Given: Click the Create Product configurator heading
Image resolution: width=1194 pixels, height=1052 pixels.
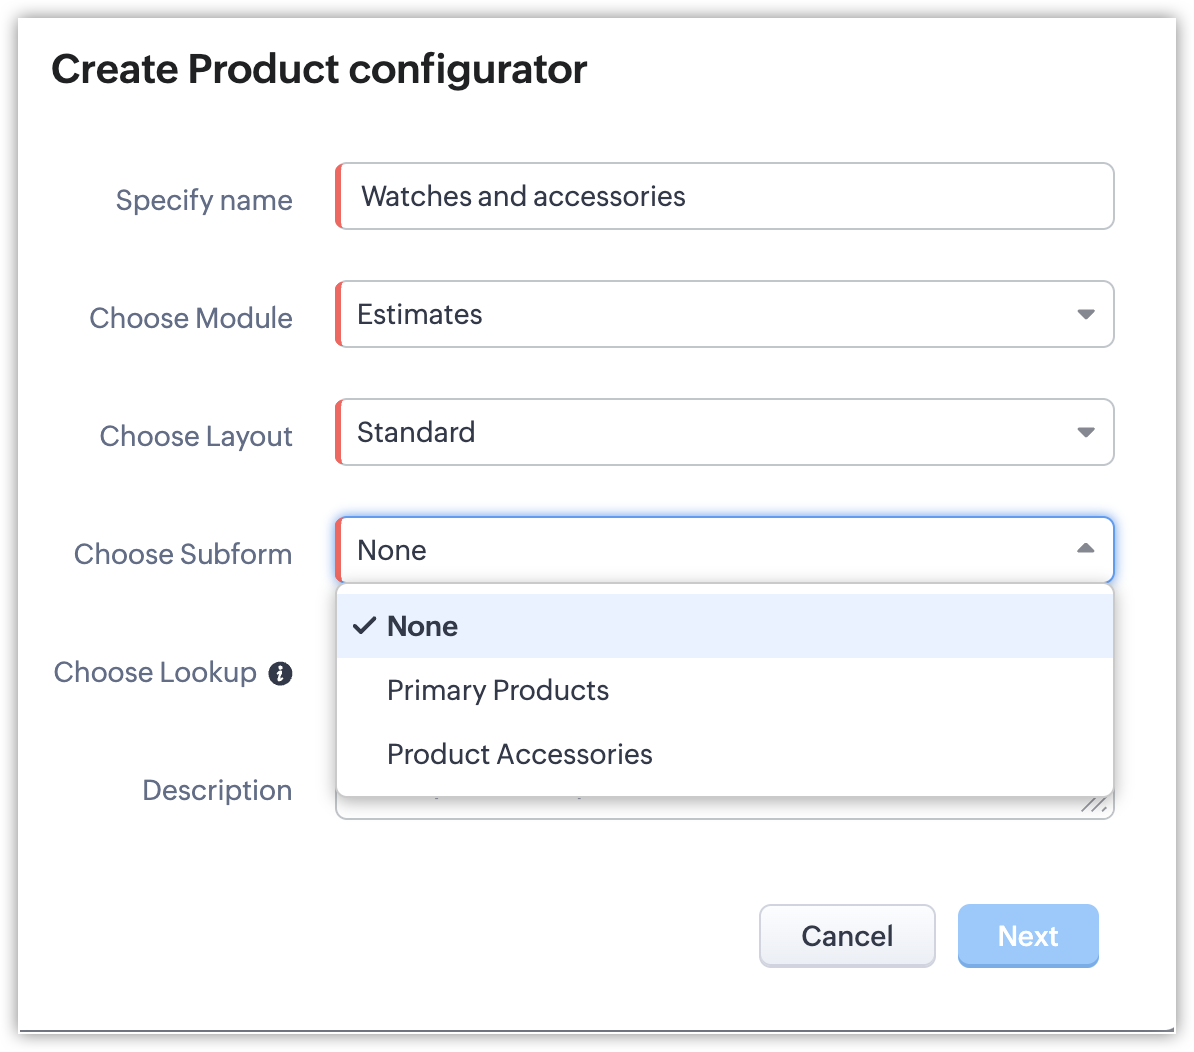Looking at the screenshot, I should [x=319, y=70].
